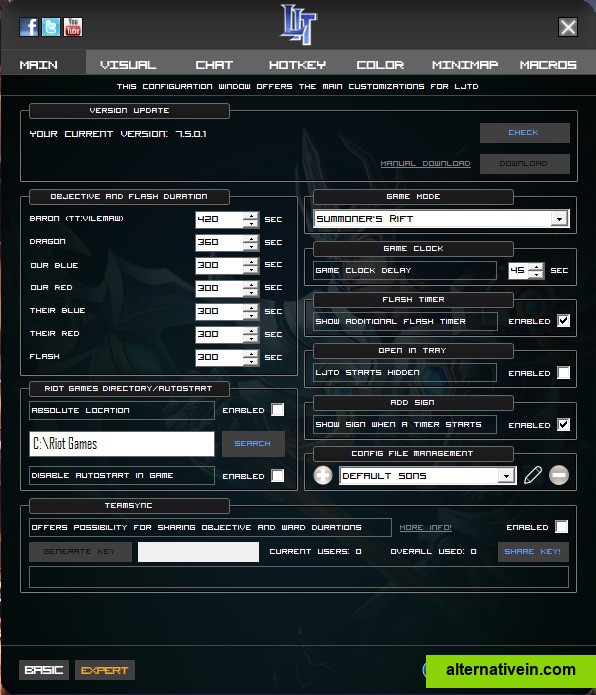Switch to the Macros tab
Image resolution: width=596 pixels, height=695 pixels.
[x=548, y=65]
